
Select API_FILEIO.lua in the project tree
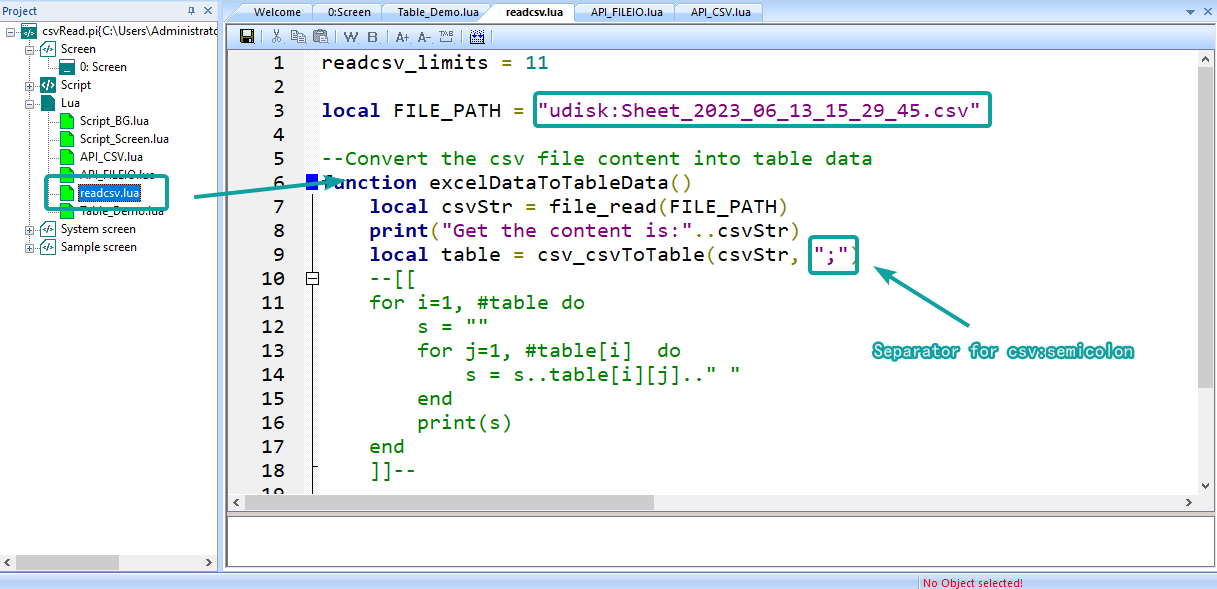click(x=114, y=174)
